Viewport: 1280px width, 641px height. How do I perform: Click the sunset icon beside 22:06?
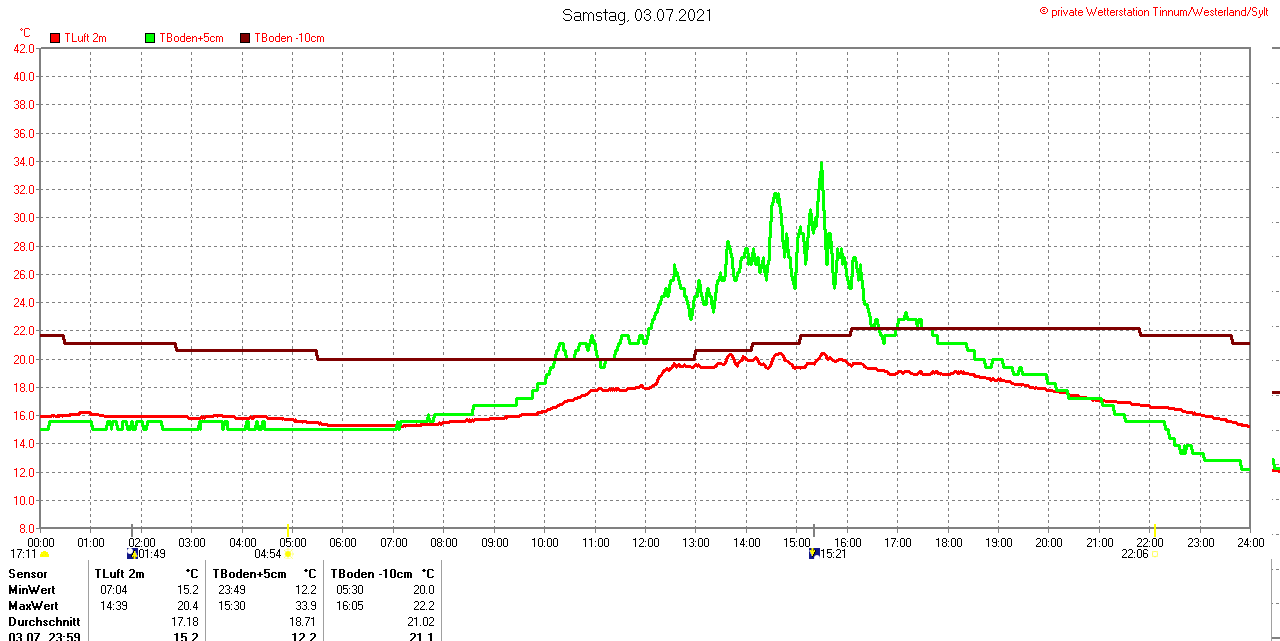click(1154, 554)
